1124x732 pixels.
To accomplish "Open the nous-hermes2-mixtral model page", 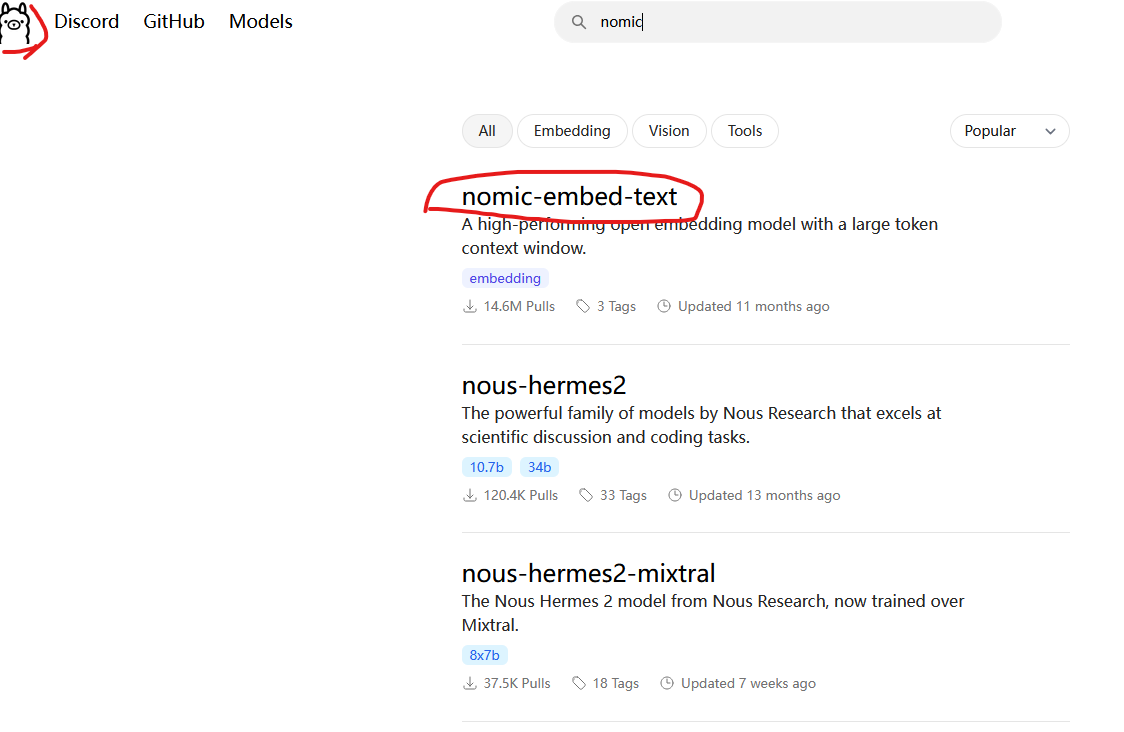I will 588,573.
